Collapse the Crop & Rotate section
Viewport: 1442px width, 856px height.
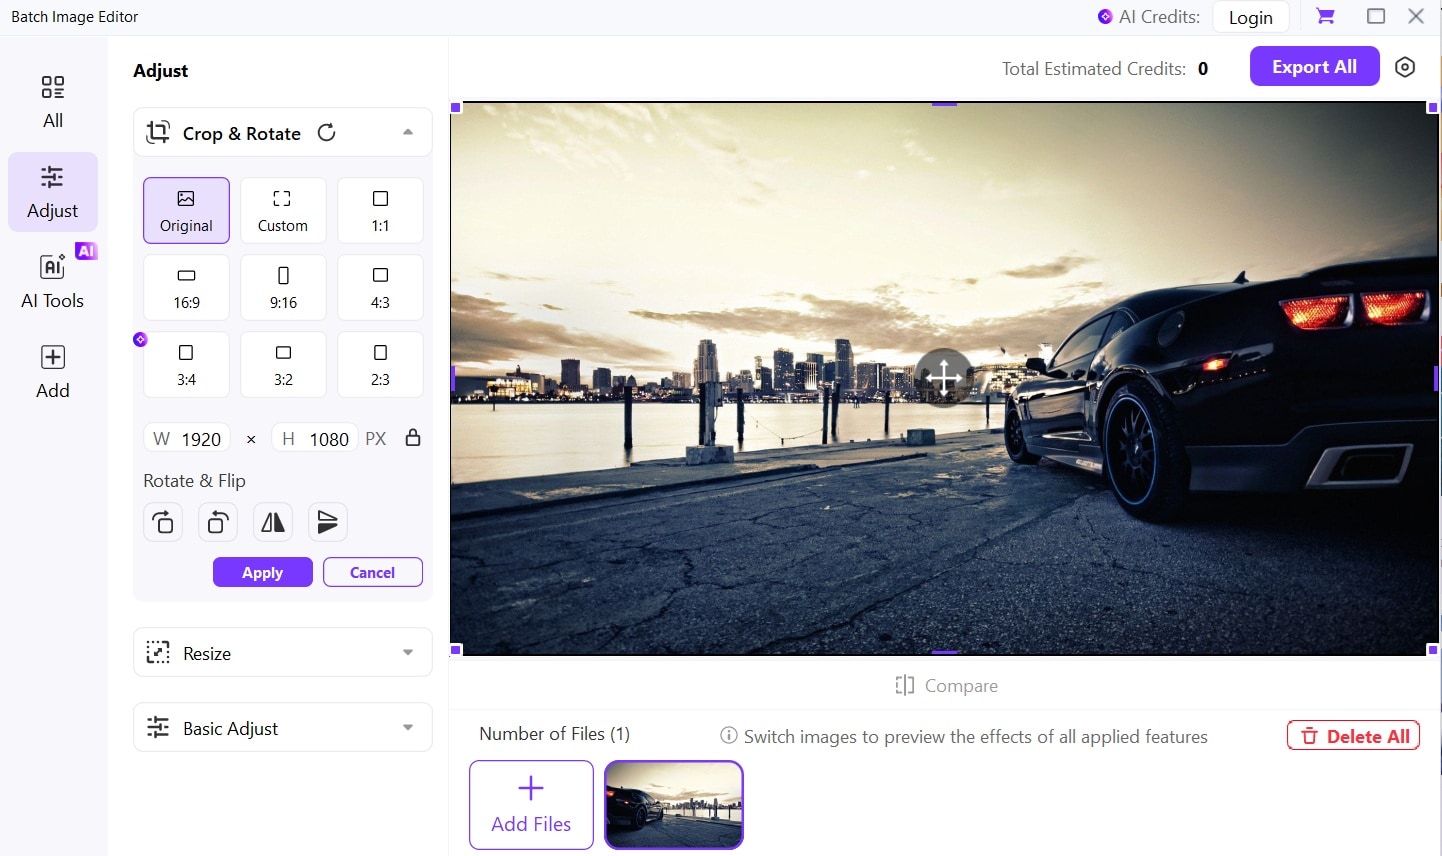tap(408, 132)
